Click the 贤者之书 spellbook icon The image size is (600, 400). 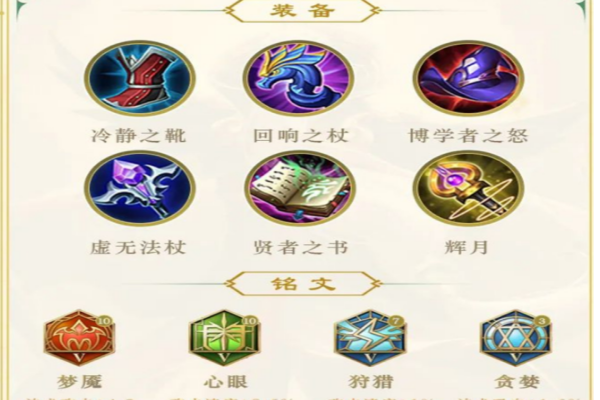click(x=300, y=189)
